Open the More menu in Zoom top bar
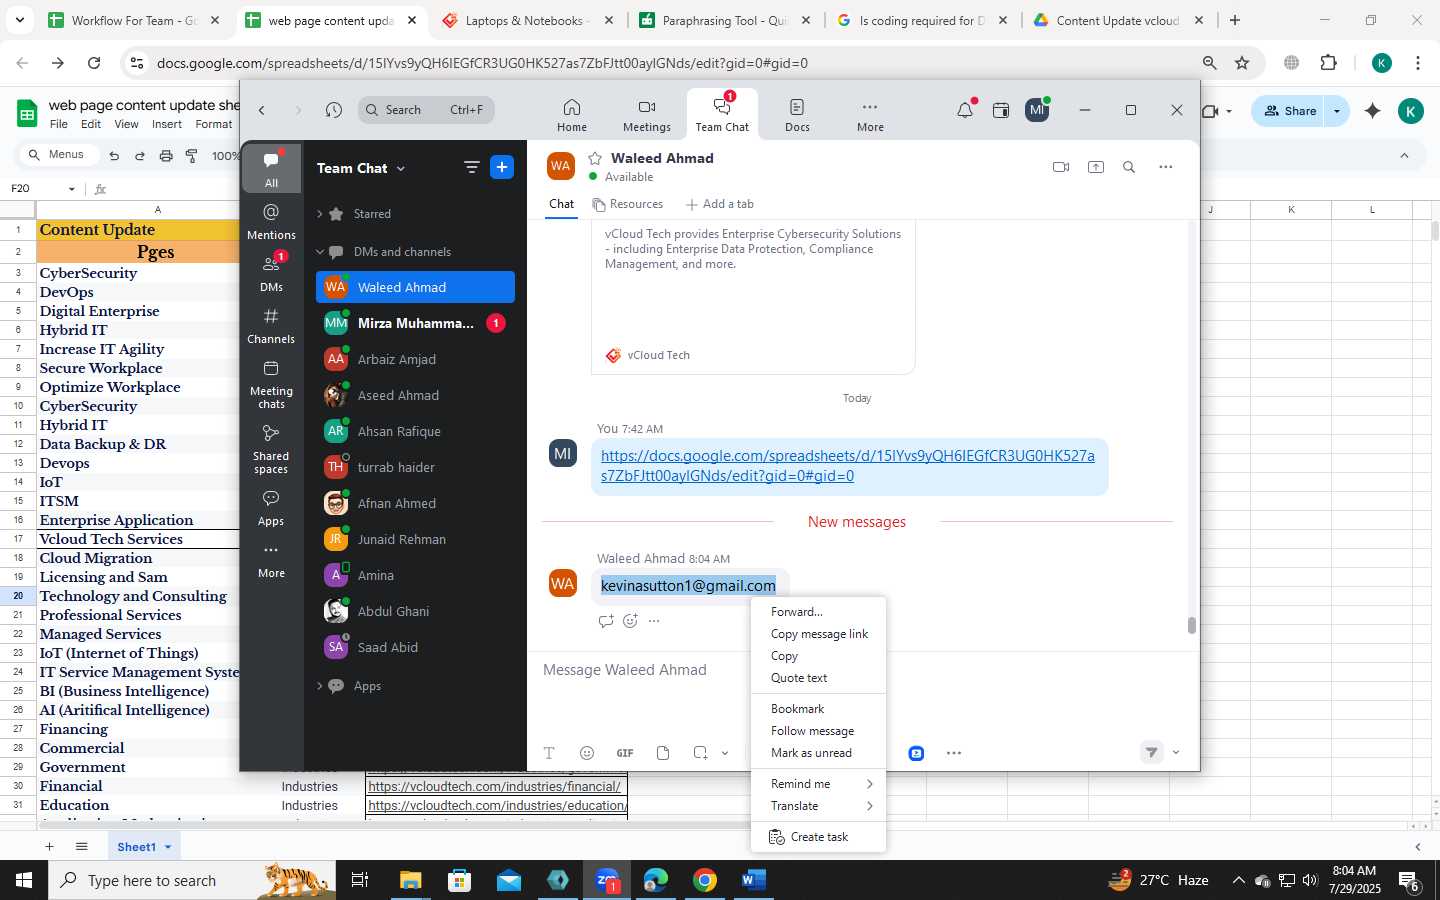 pyautogui.click(x=870, y=115)
